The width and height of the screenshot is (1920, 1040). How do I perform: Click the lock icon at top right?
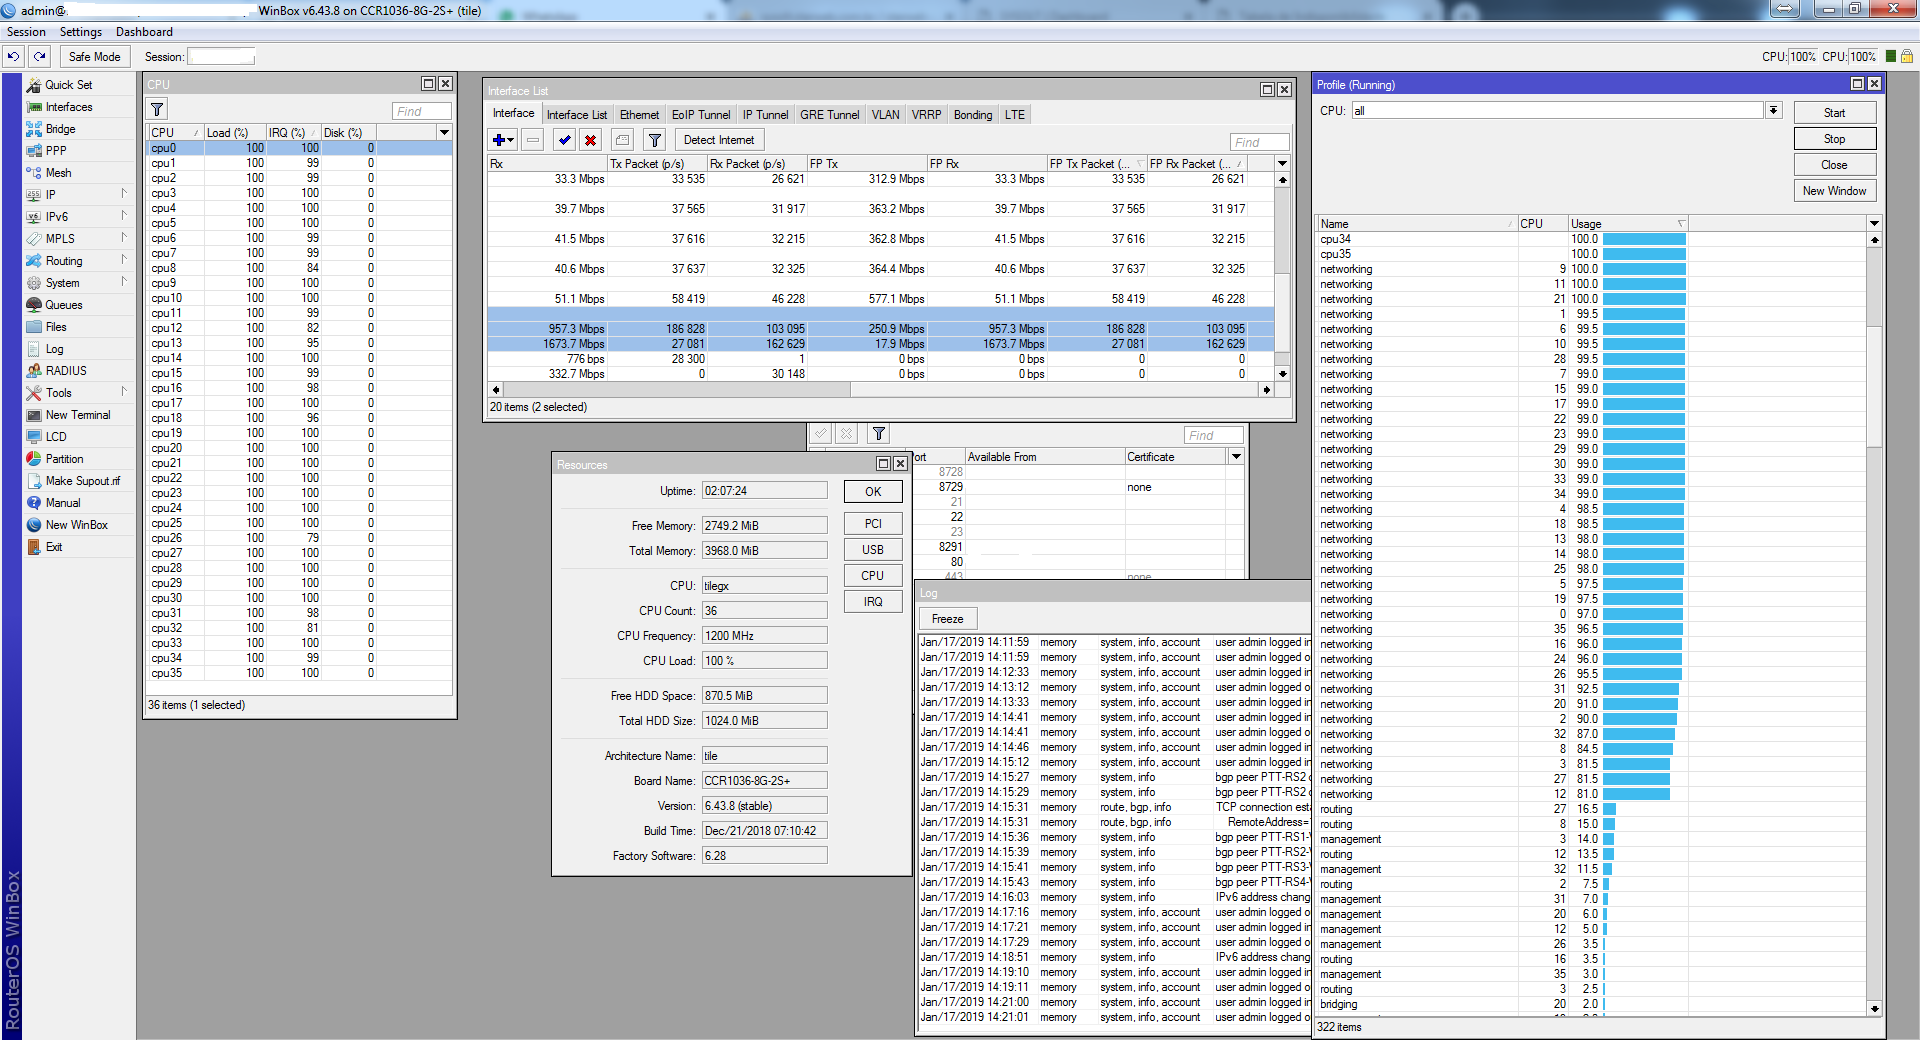tap(1906, 57)
